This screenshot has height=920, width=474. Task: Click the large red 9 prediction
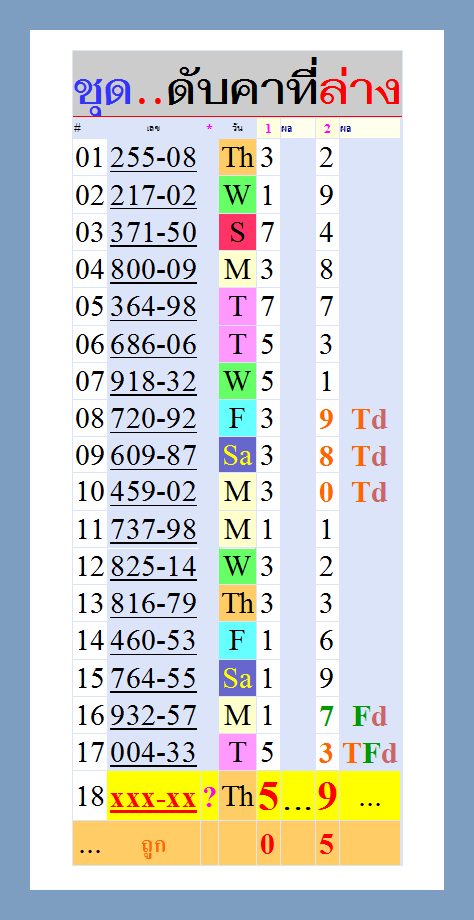coord(327,797)
